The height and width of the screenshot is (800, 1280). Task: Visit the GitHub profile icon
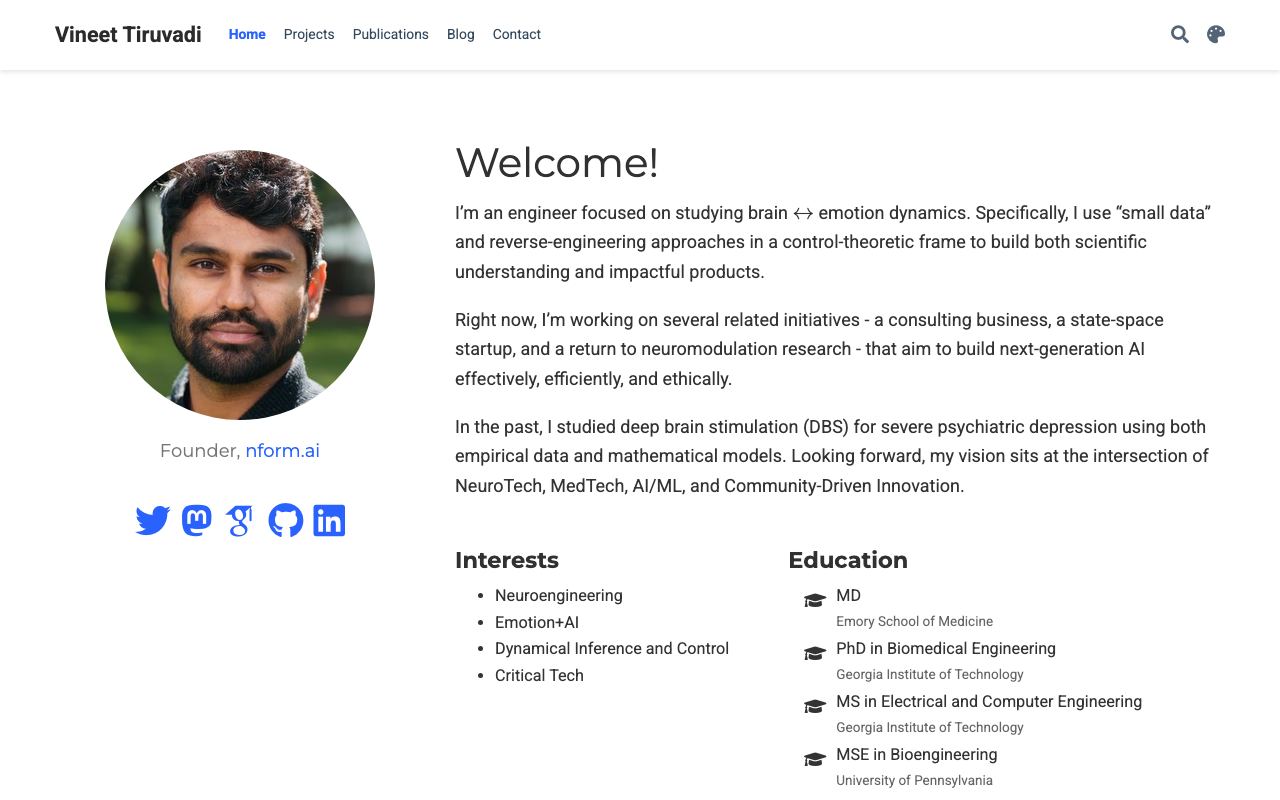[x=286, y=520]
